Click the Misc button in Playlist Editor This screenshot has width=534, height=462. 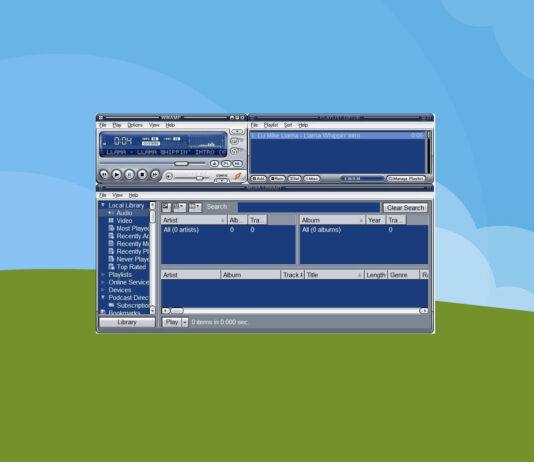click(x=312, y=178)
